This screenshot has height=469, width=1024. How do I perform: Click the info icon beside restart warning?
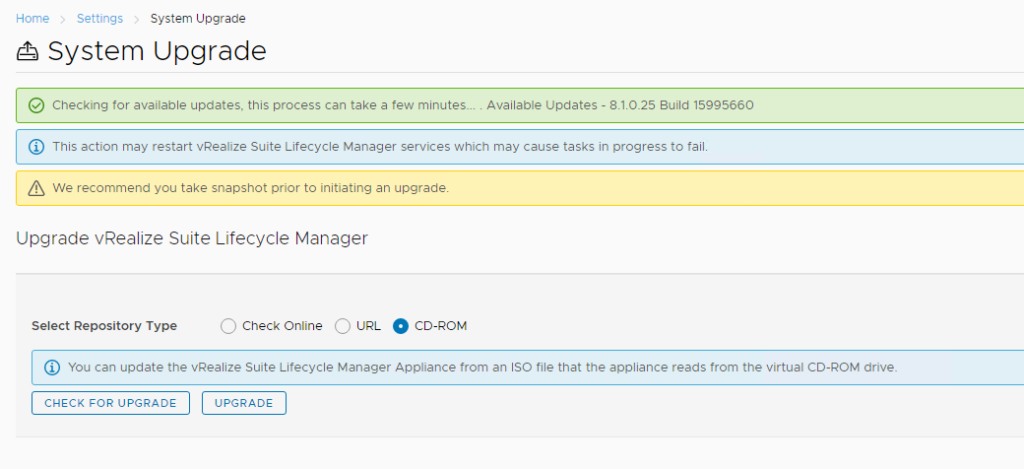pyautogui.click(x=37, y=147)
